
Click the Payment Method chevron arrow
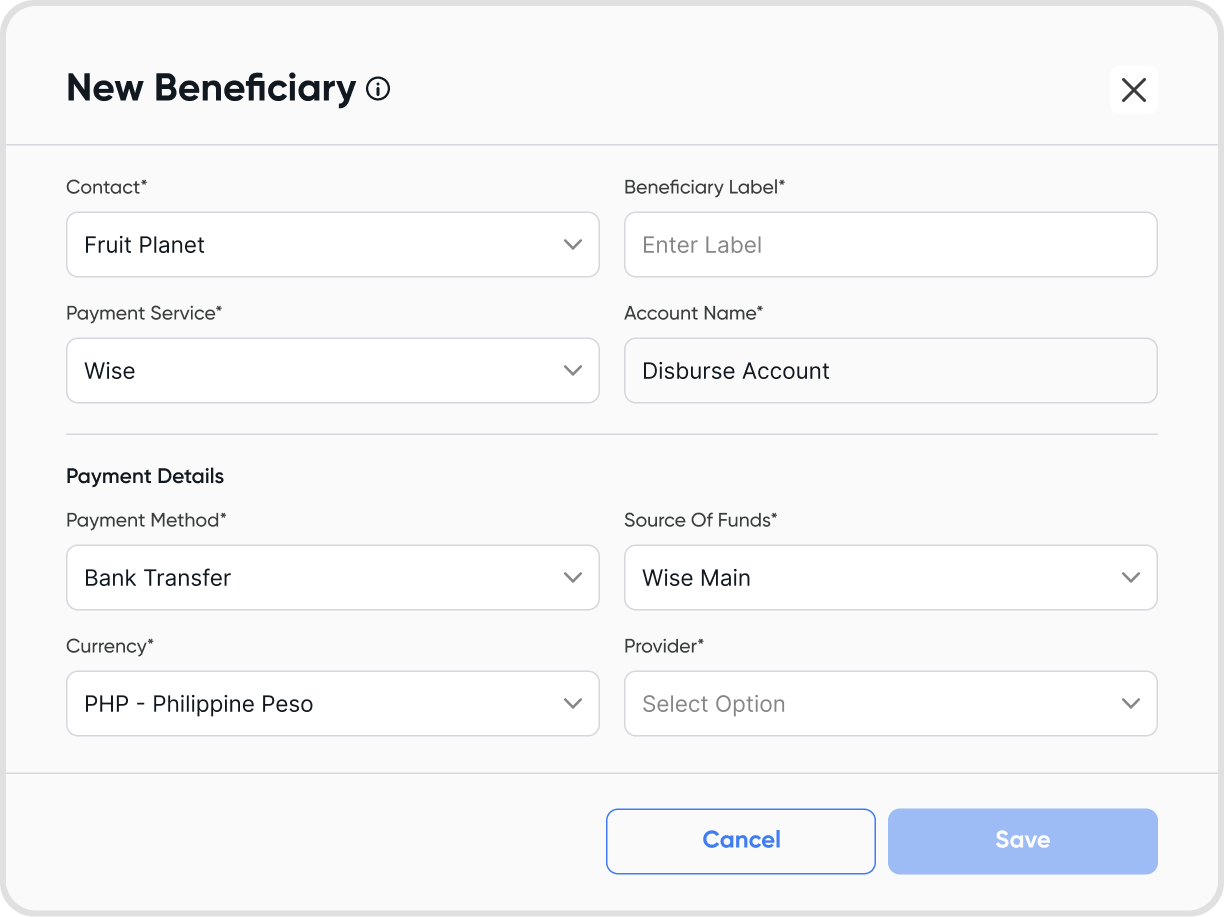(573, 577)
